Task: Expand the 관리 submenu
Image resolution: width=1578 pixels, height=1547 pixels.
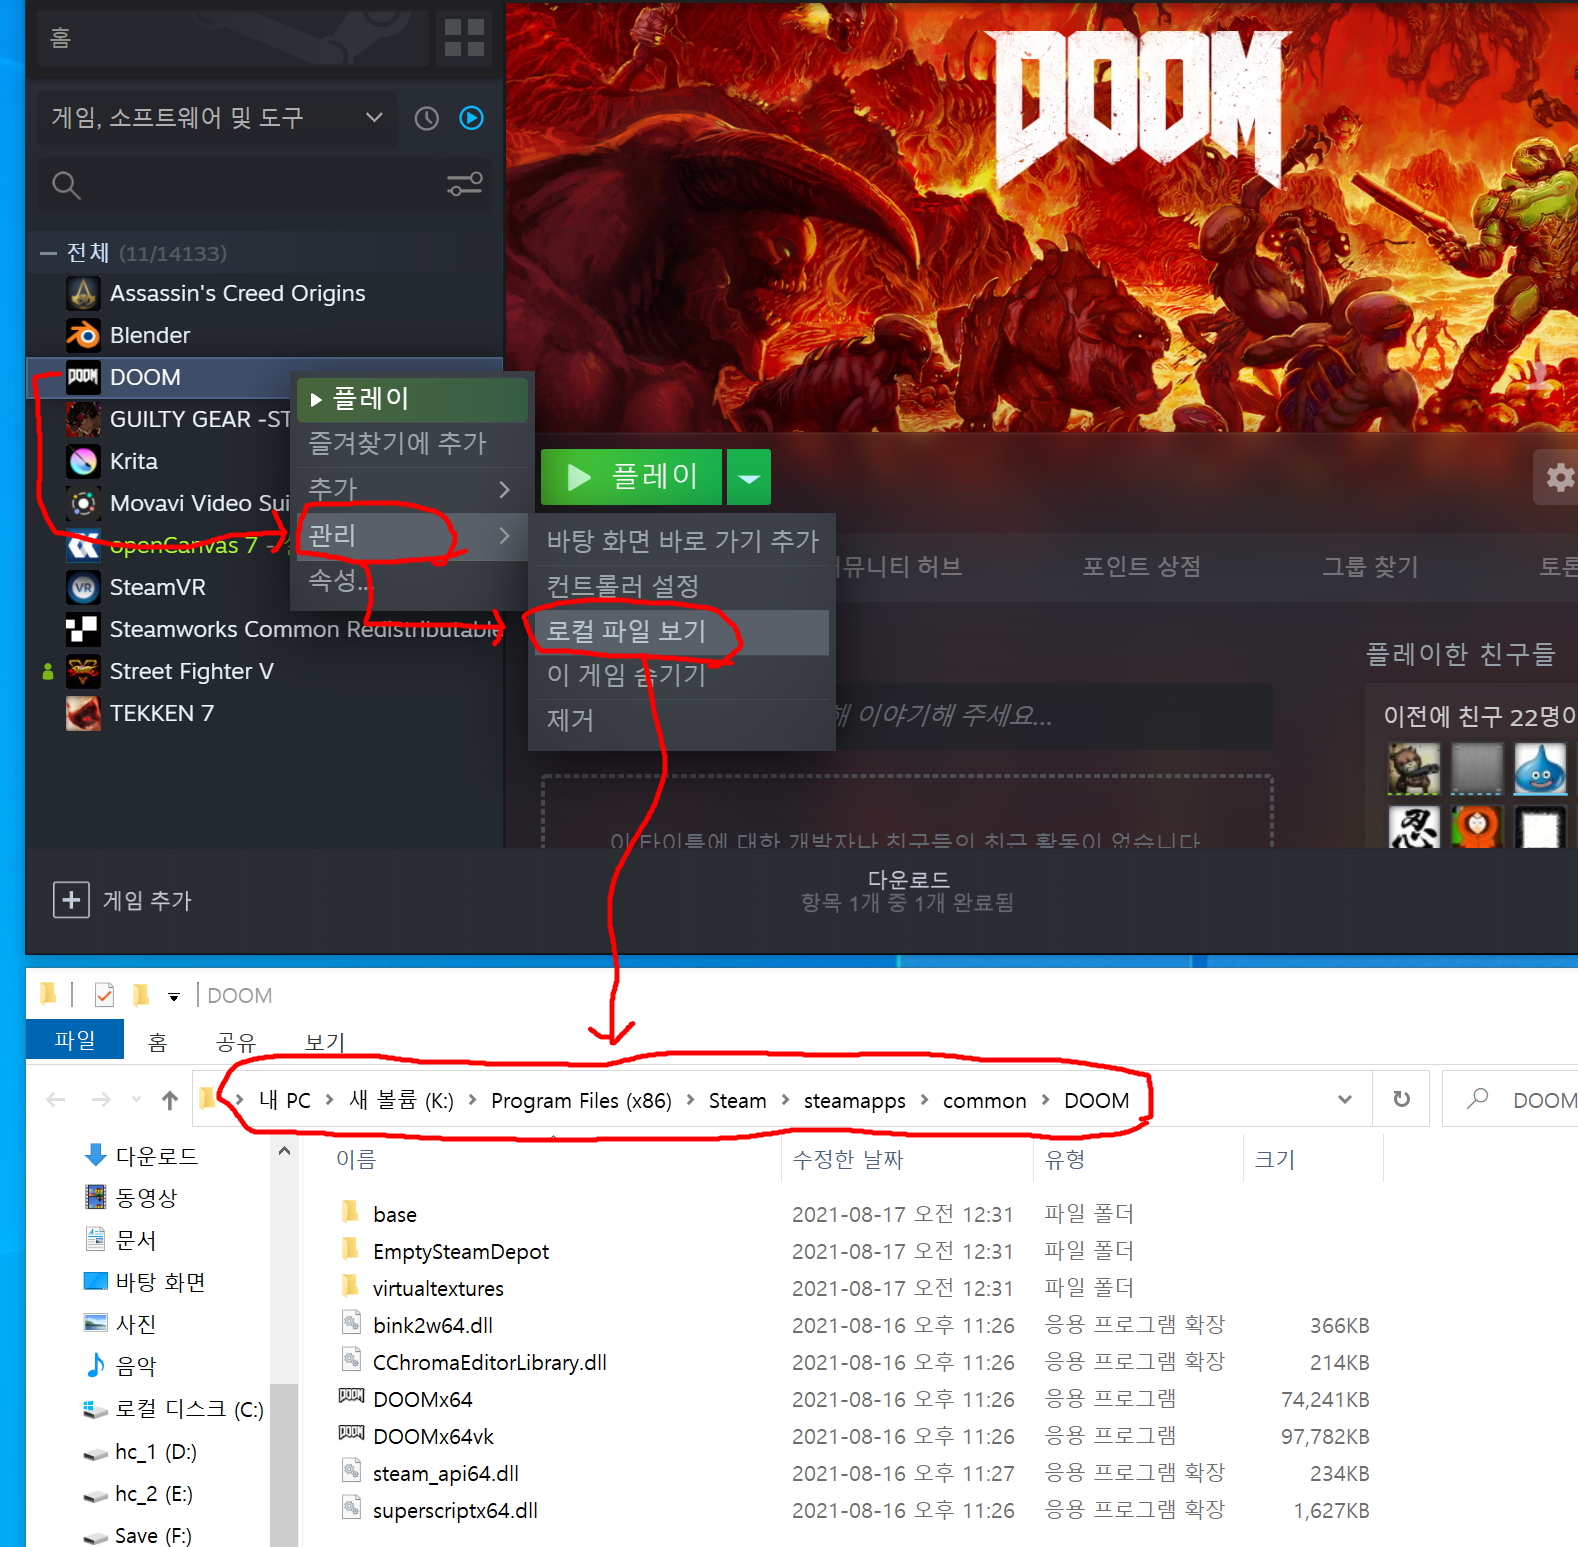Action: (412, 536)
